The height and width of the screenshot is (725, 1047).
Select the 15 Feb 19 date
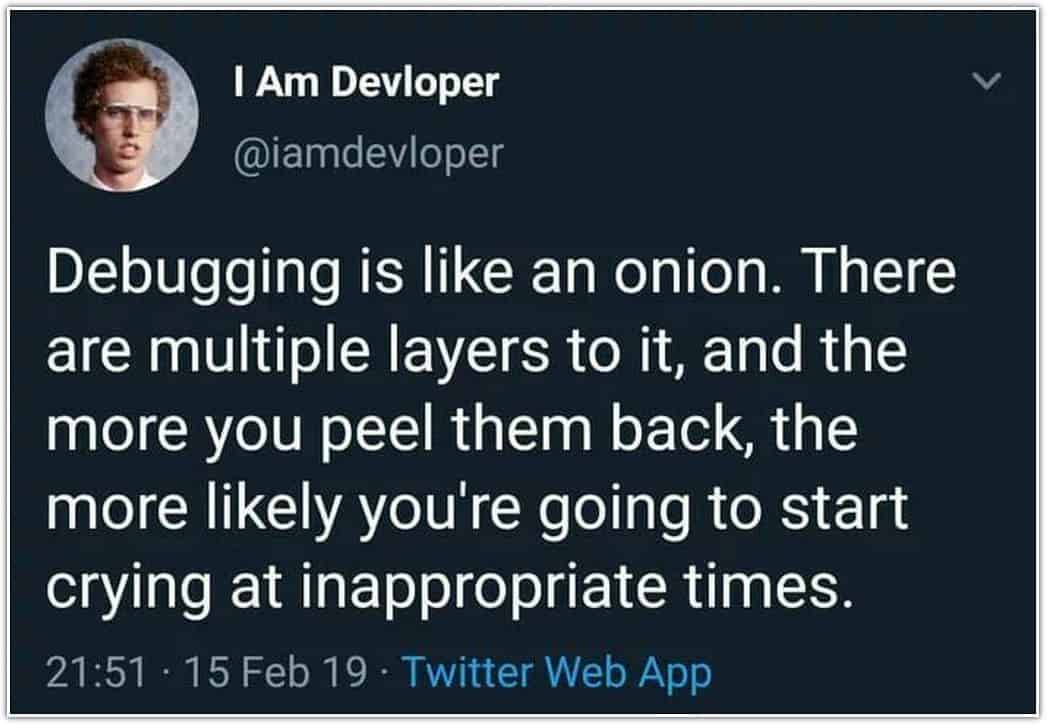[x=274, y=672]
